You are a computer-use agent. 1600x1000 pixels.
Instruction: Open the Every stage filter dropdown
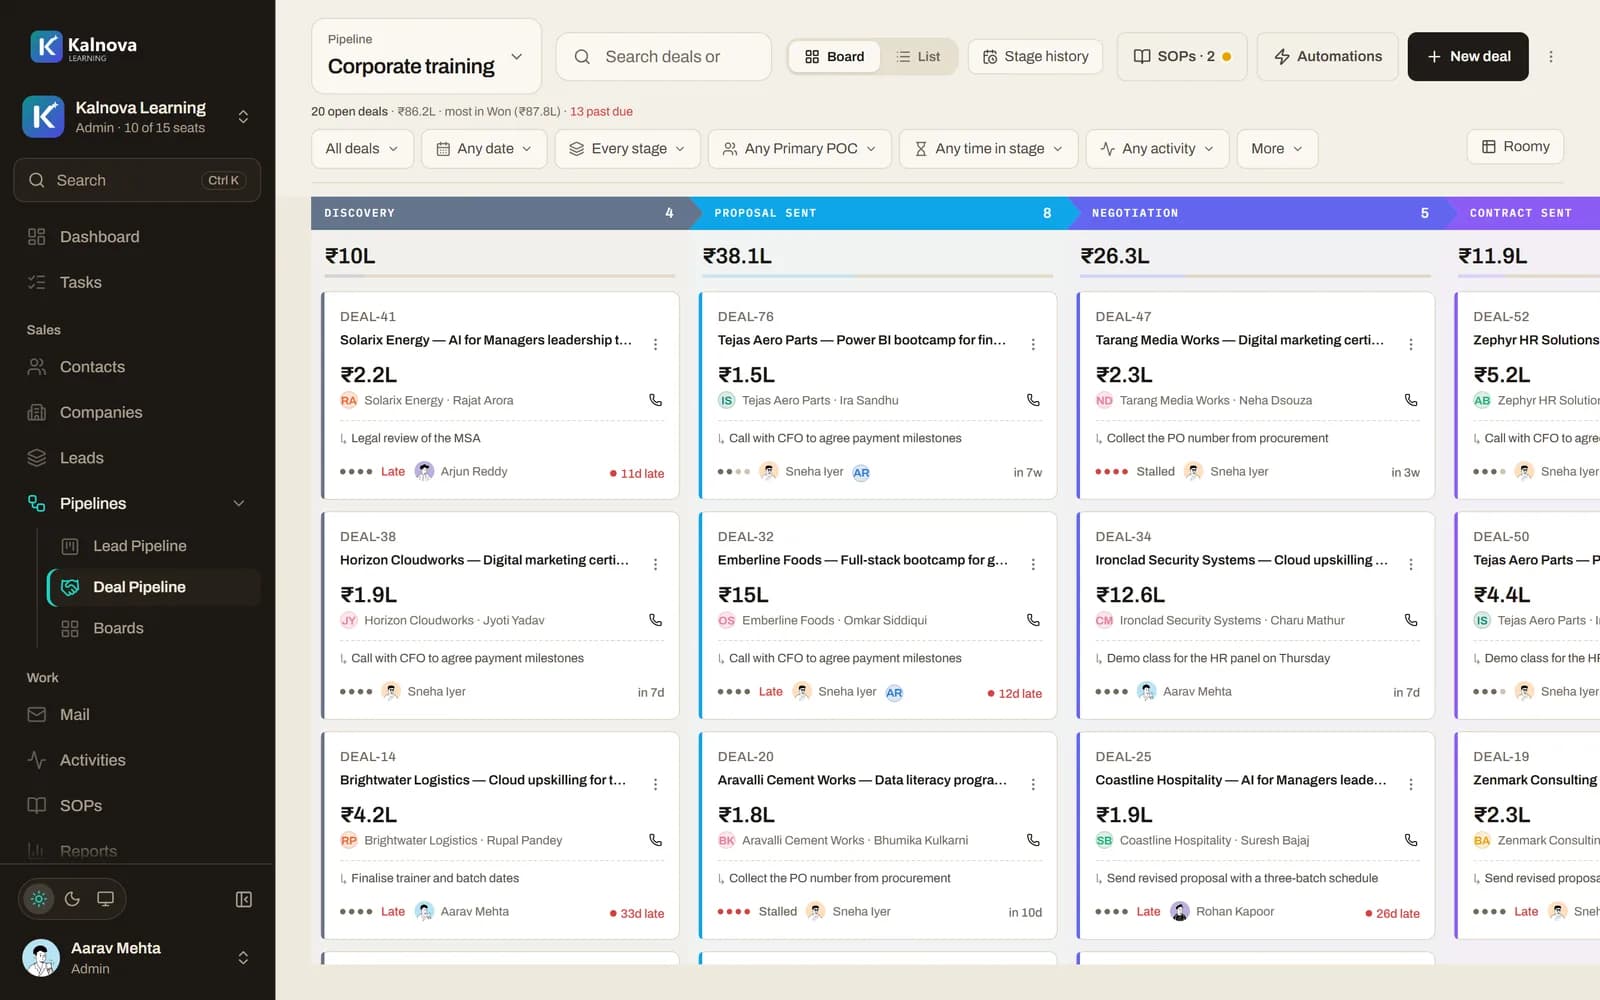[626, 149]
